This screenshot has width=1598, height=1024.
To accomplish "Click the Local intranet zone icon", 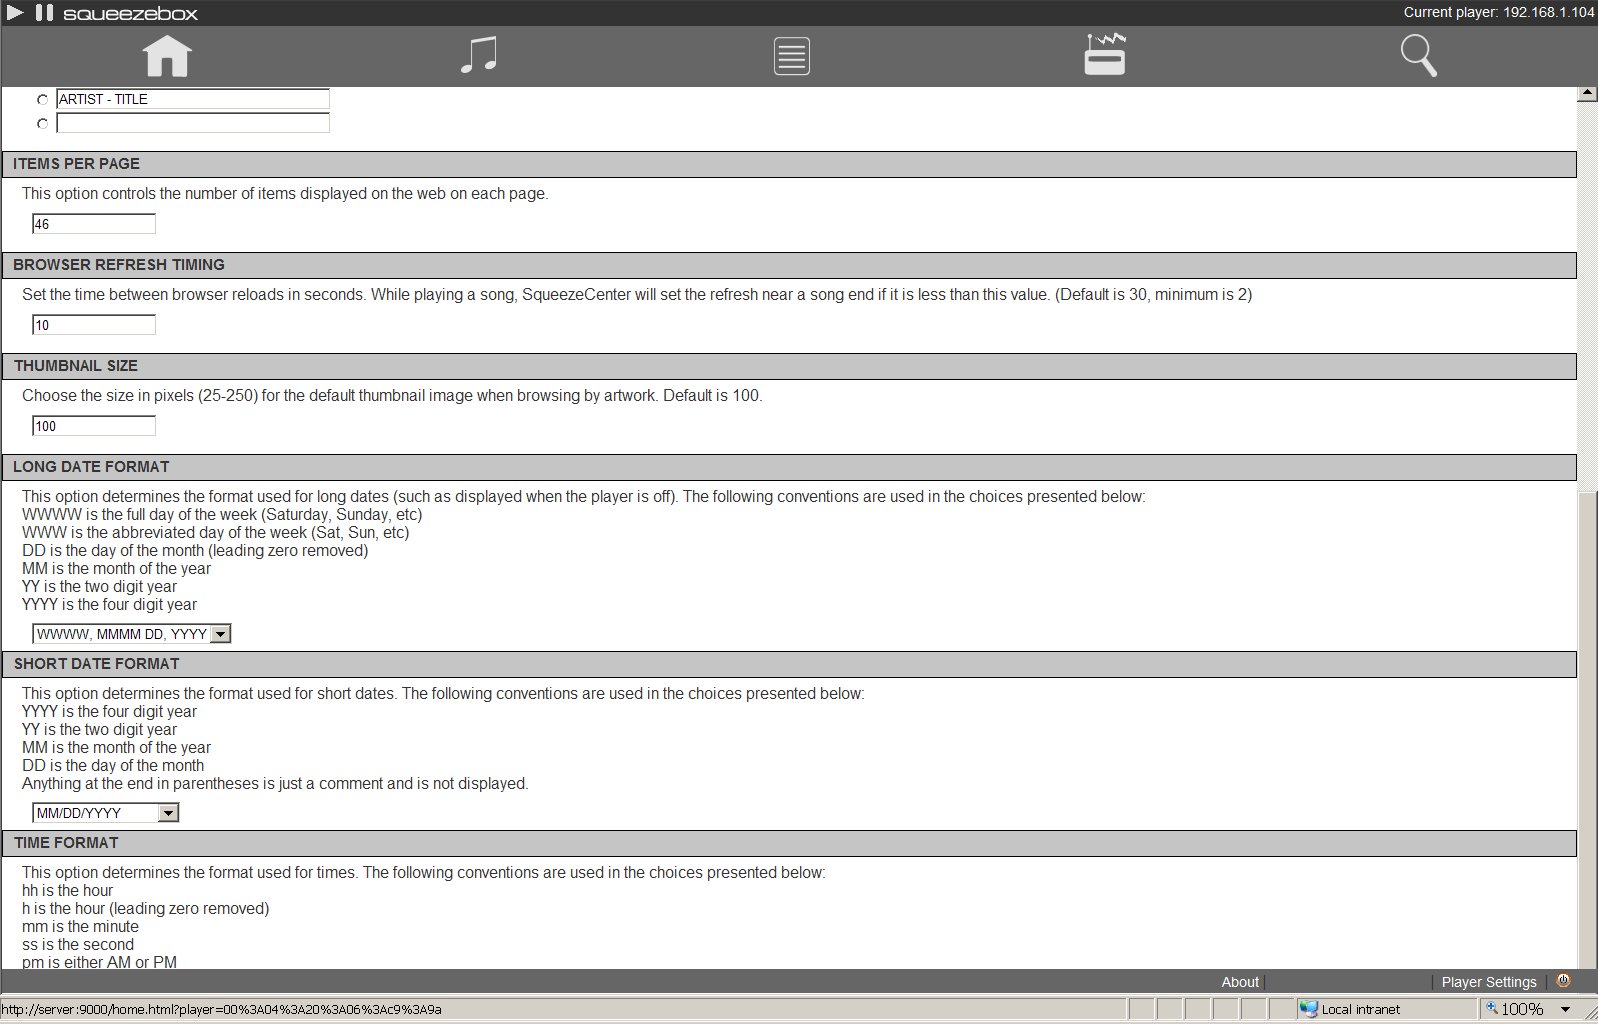I will [1309, 1009].
